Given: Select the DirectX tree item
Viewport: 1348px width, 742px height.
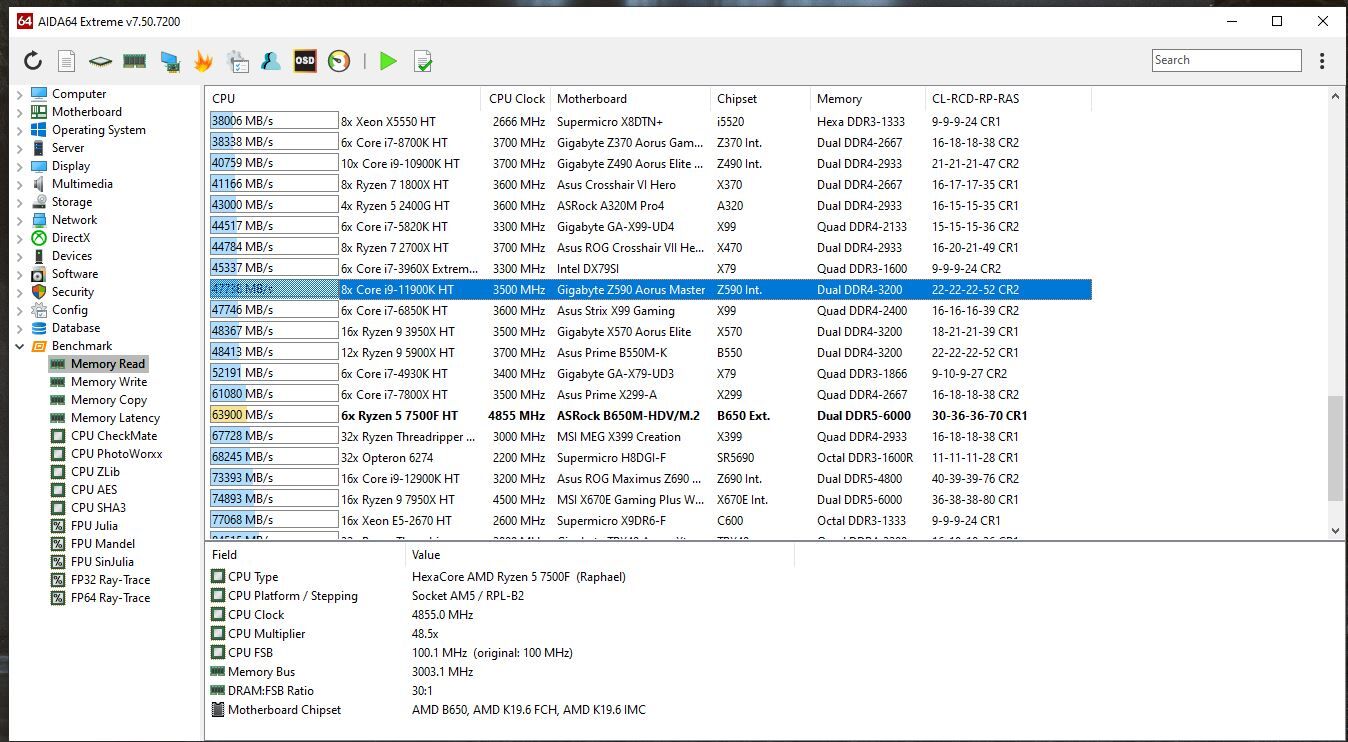Looking at the screenshot, I should [71, 238].
